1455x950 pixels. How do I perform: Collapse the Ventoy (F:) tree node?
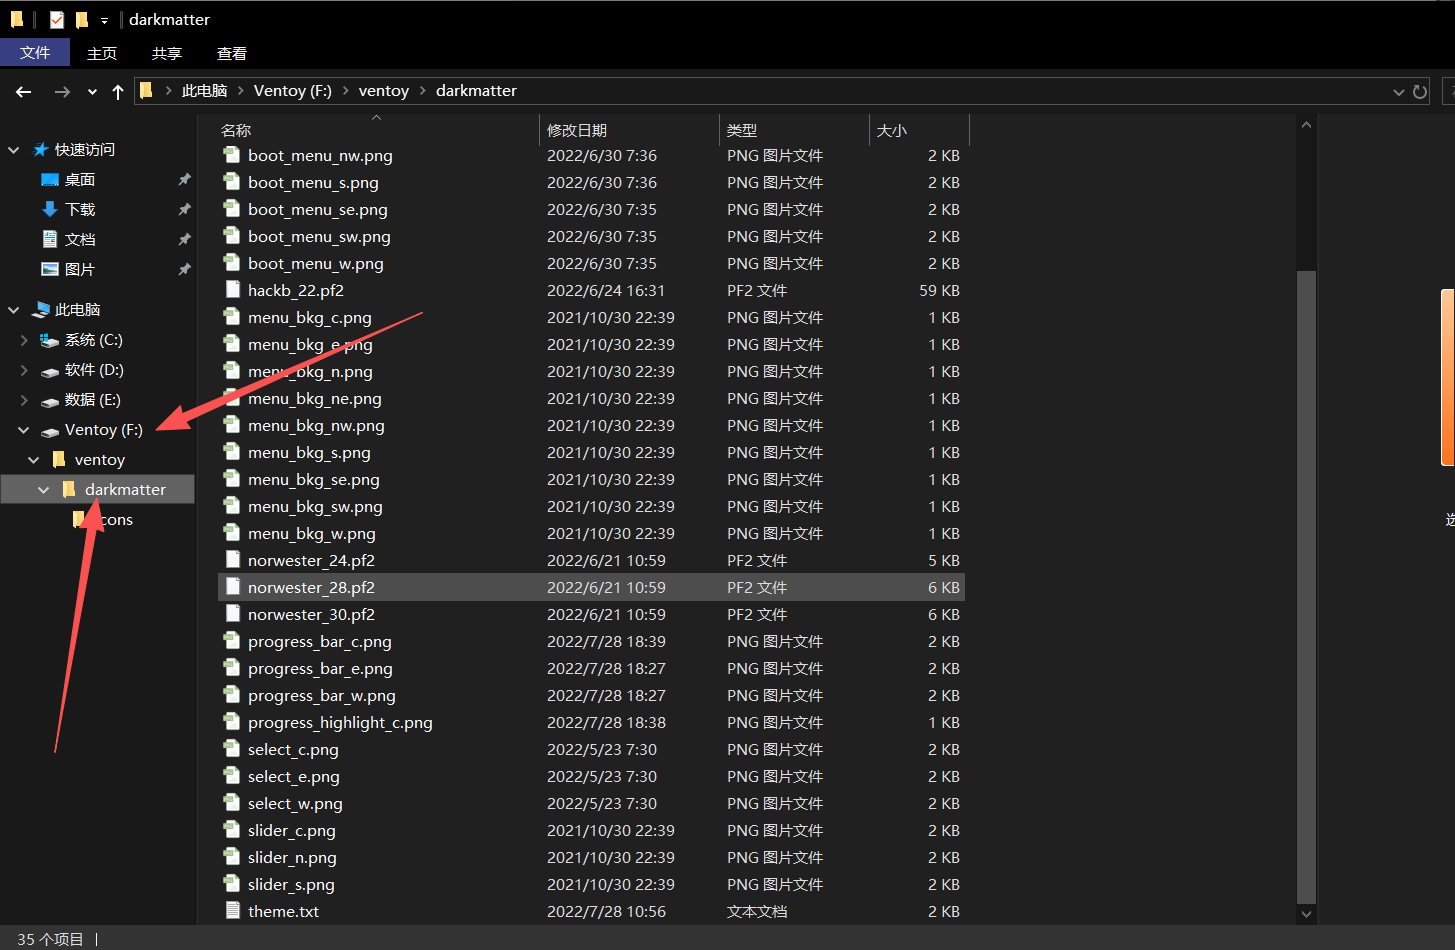click(x=24, y=430)
